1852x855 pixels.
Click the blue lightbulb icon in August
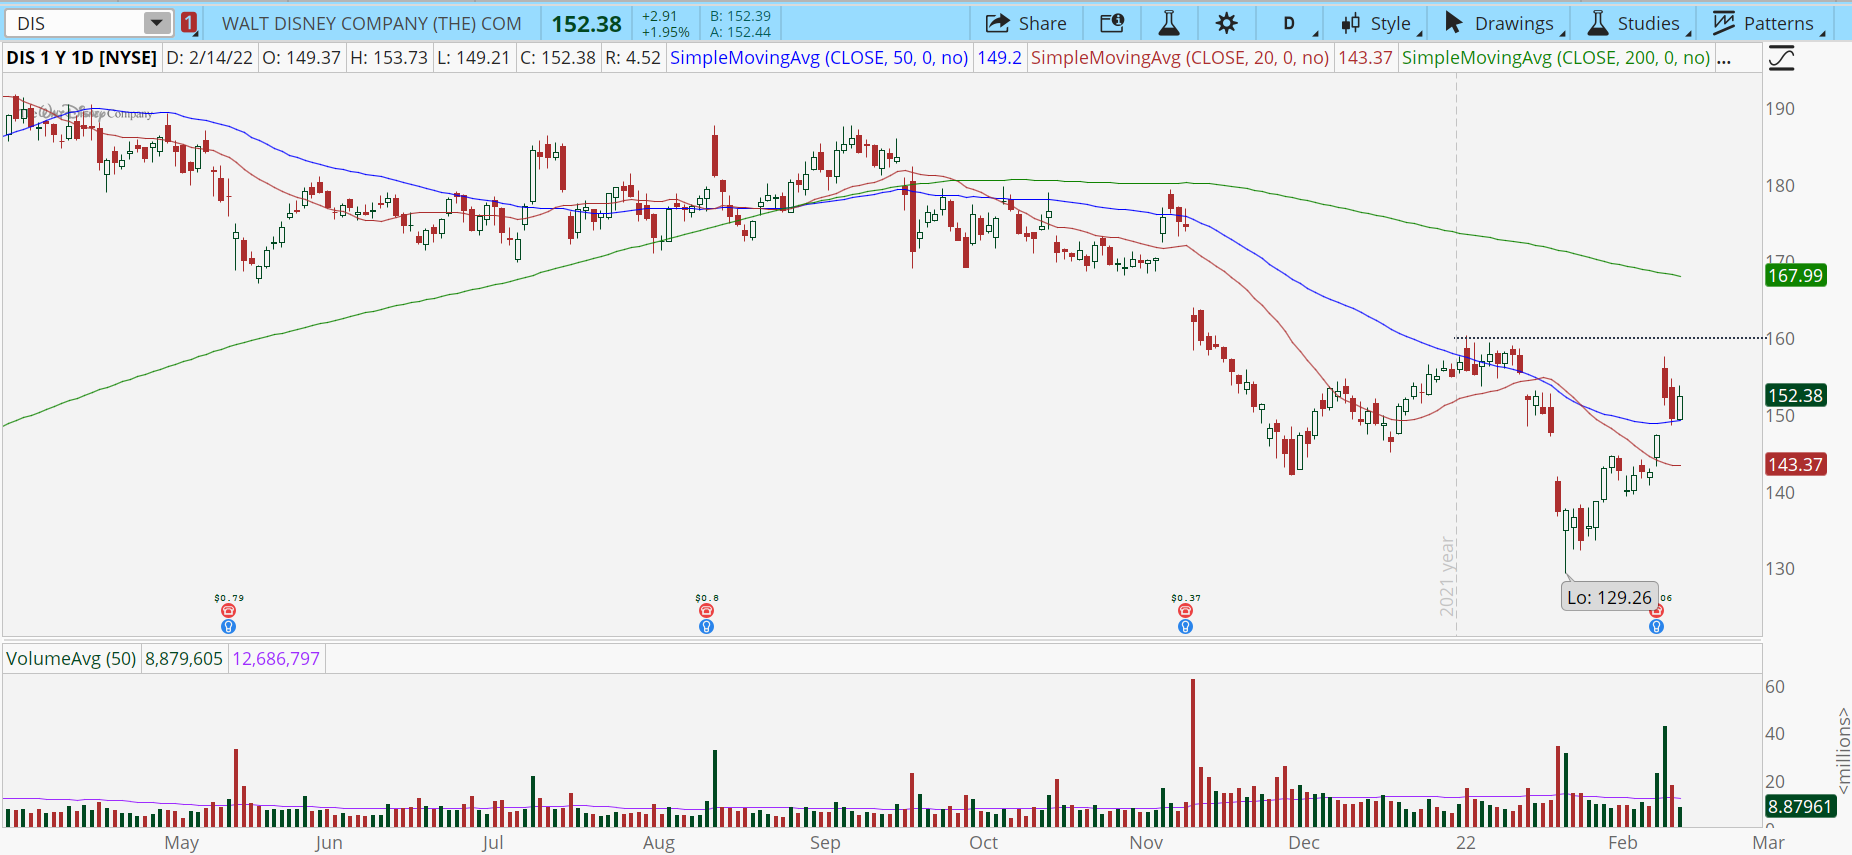point(707,627)
